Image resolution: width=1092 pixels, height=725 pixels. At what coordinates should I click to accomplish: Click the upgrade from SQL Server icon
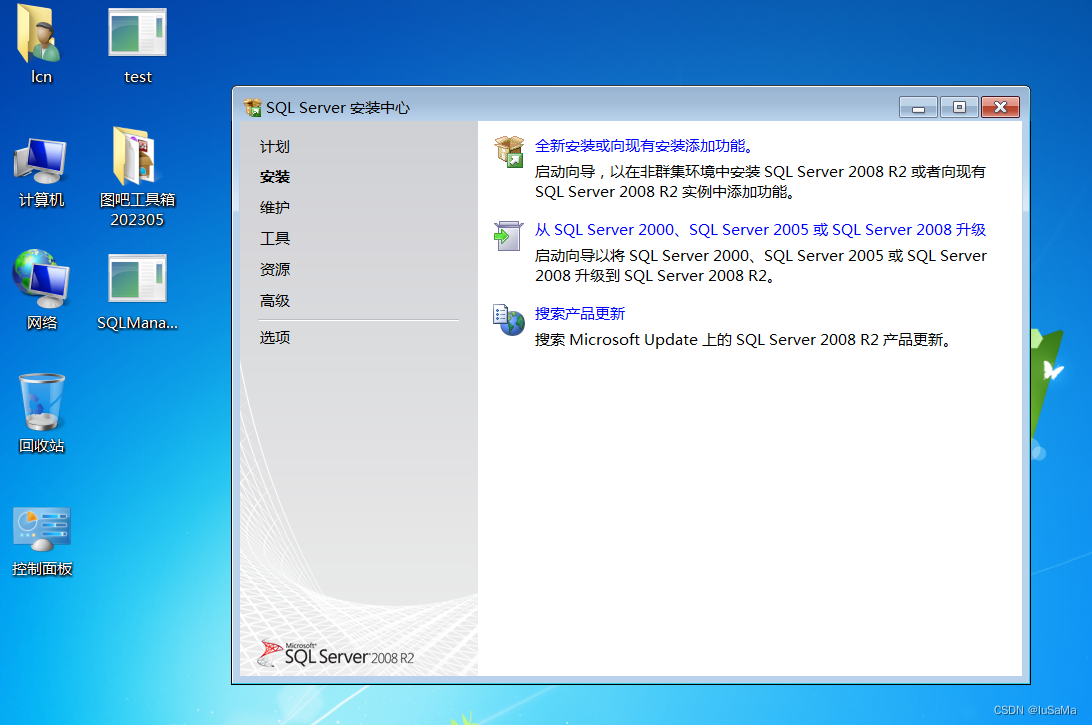pyautogui.click(x=508, y=235)
